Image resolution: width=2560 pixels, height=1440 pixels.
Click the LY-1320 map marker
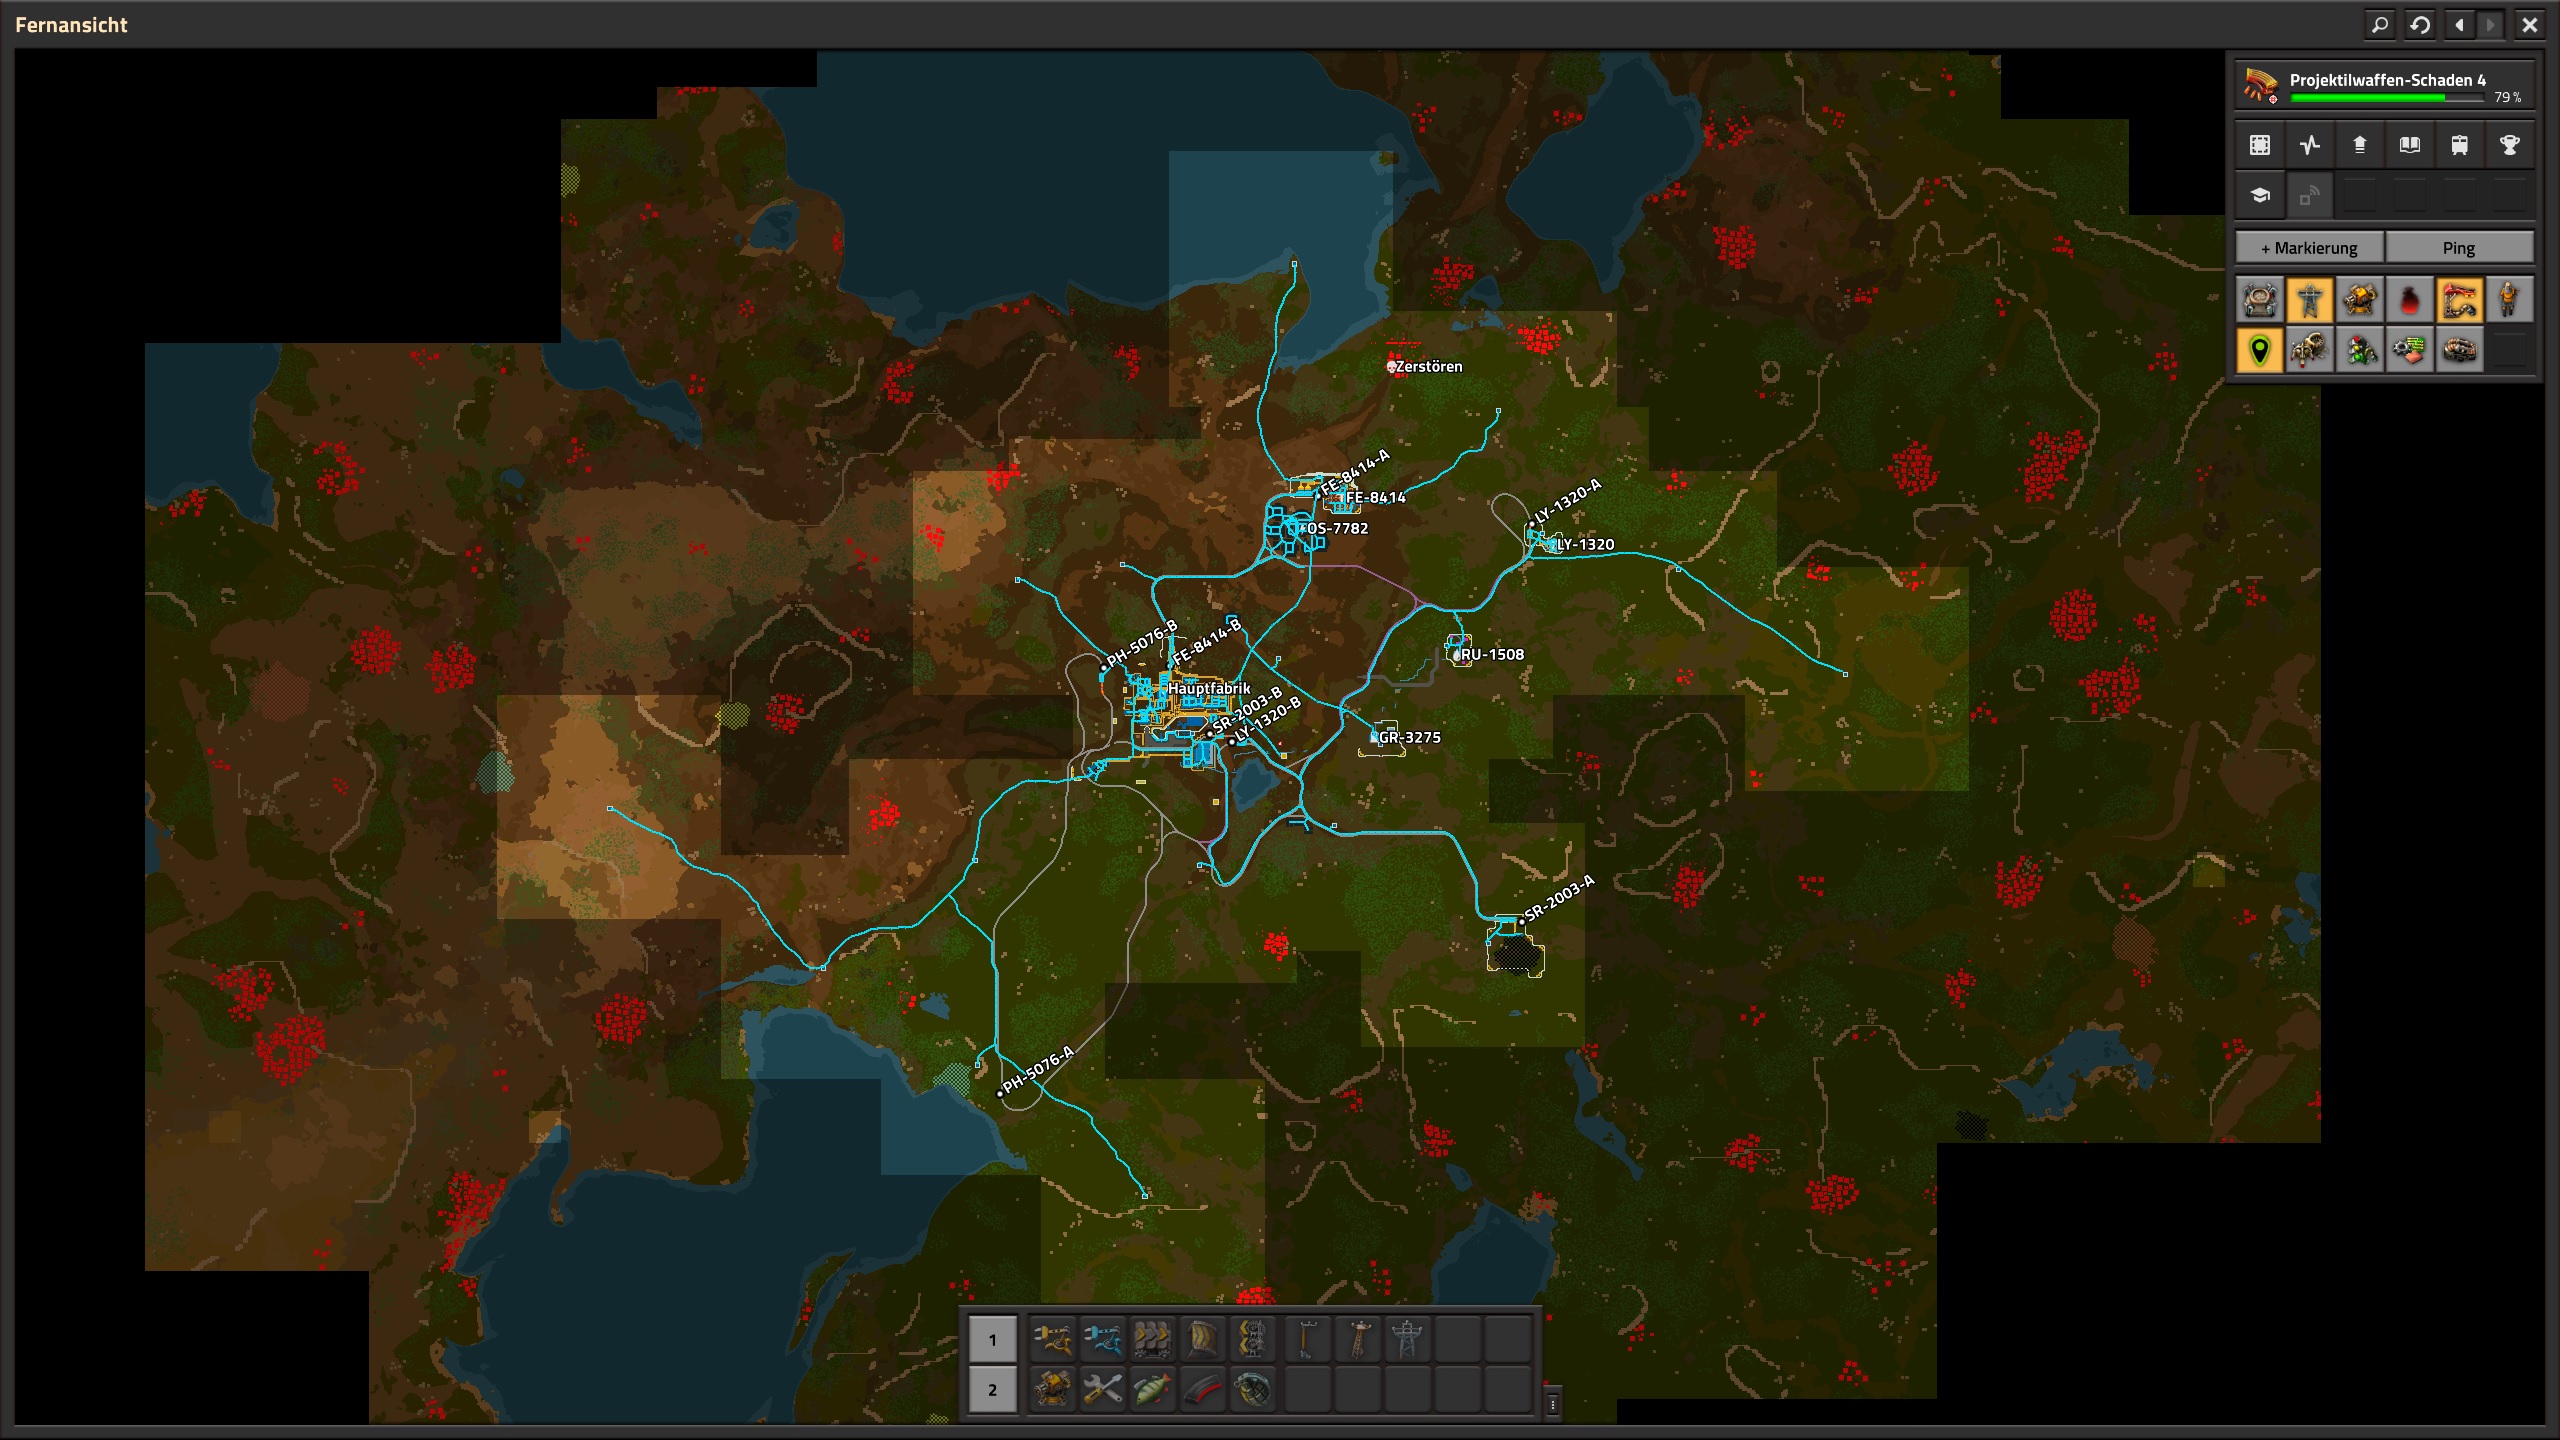[1584, 545]
